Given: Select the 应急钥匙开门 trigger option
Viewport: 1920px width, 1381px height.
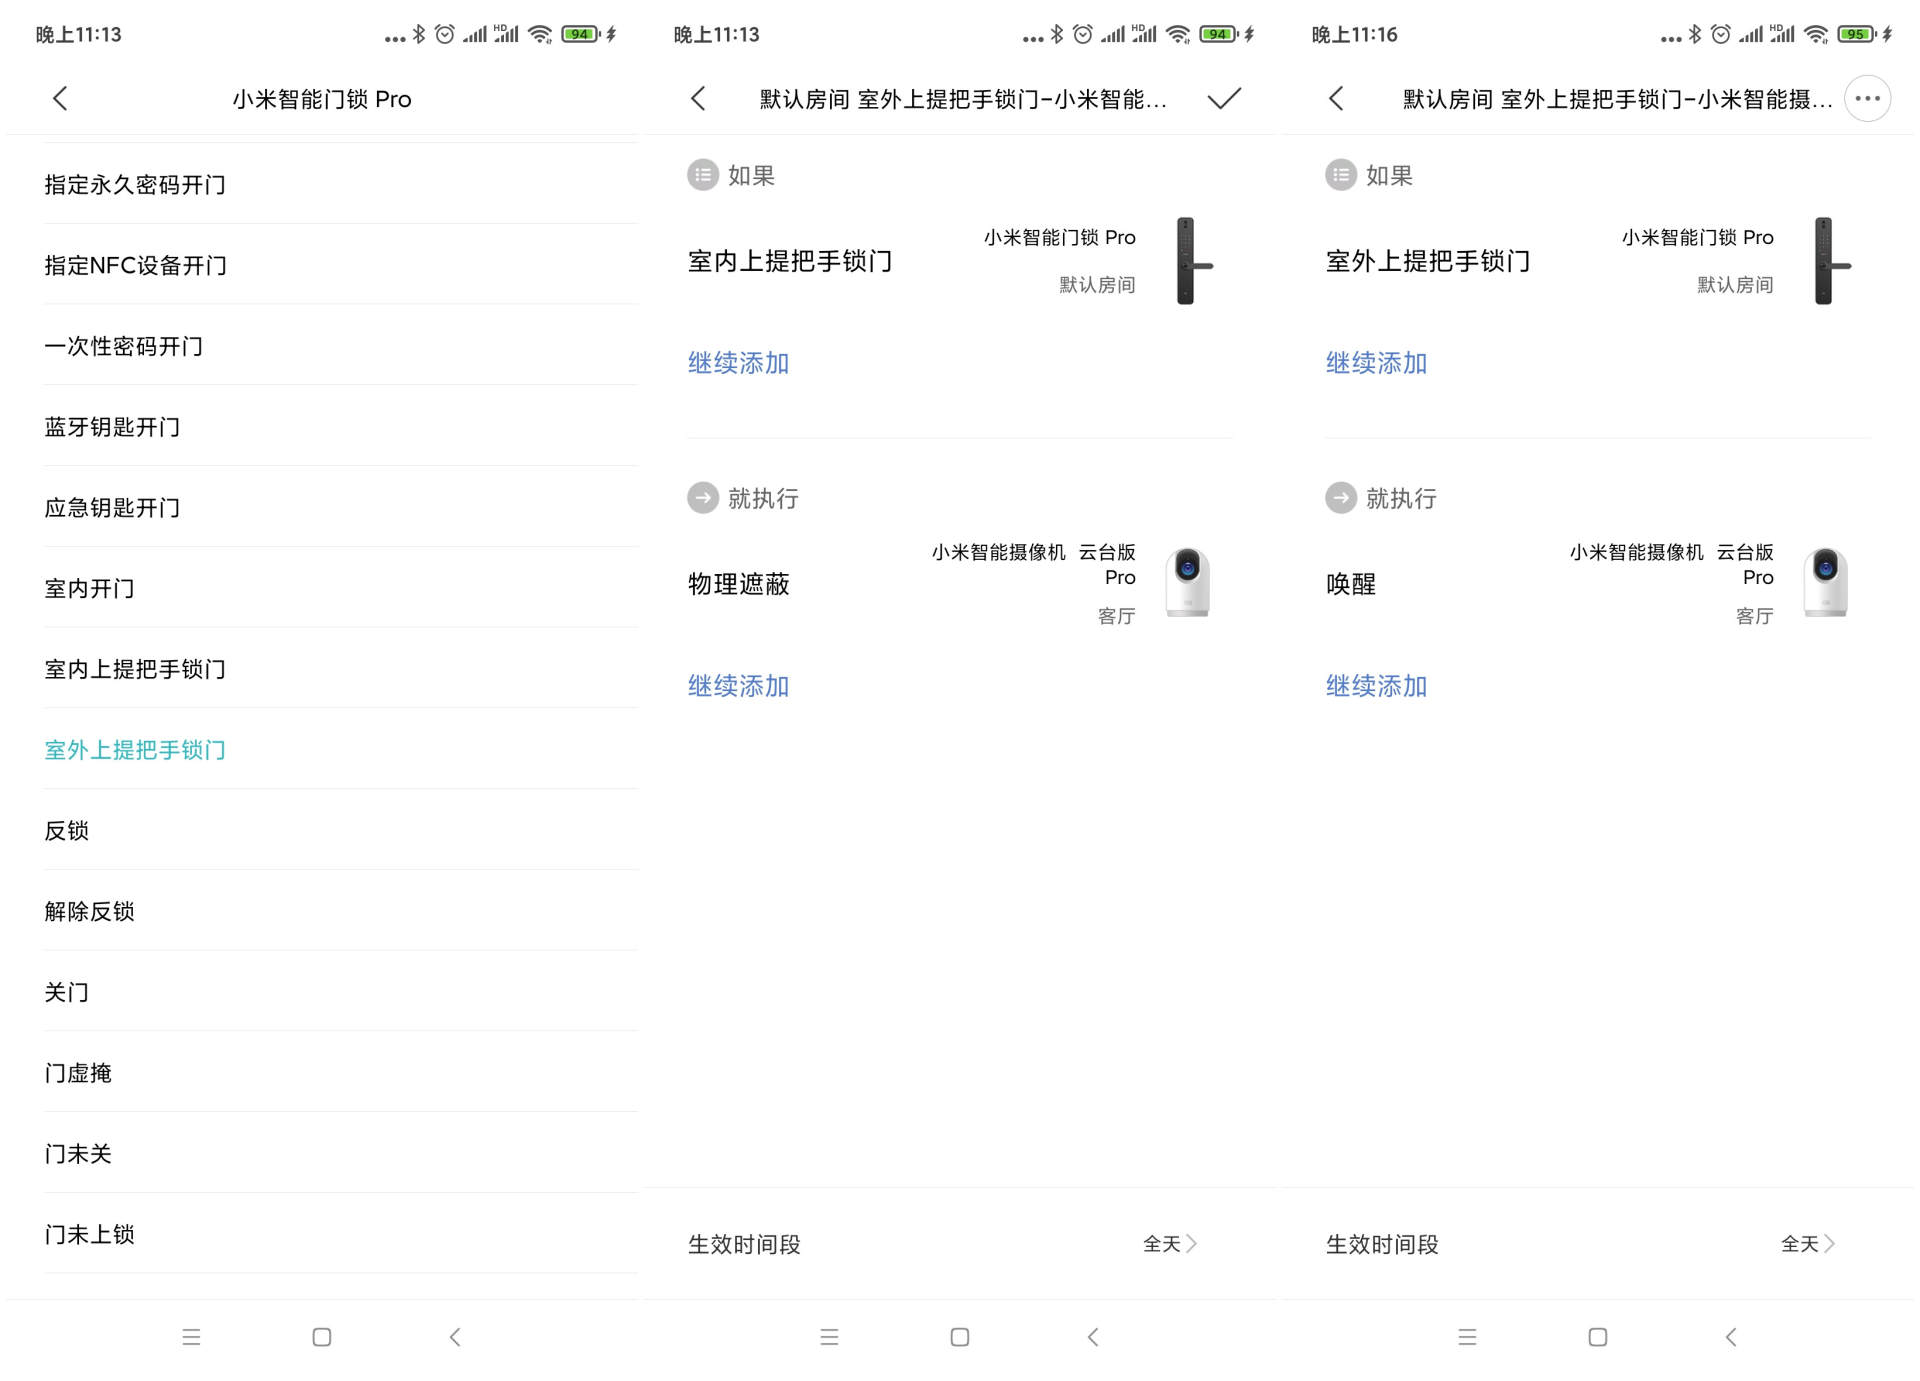Looking at the screenshot, I should 112,508.
